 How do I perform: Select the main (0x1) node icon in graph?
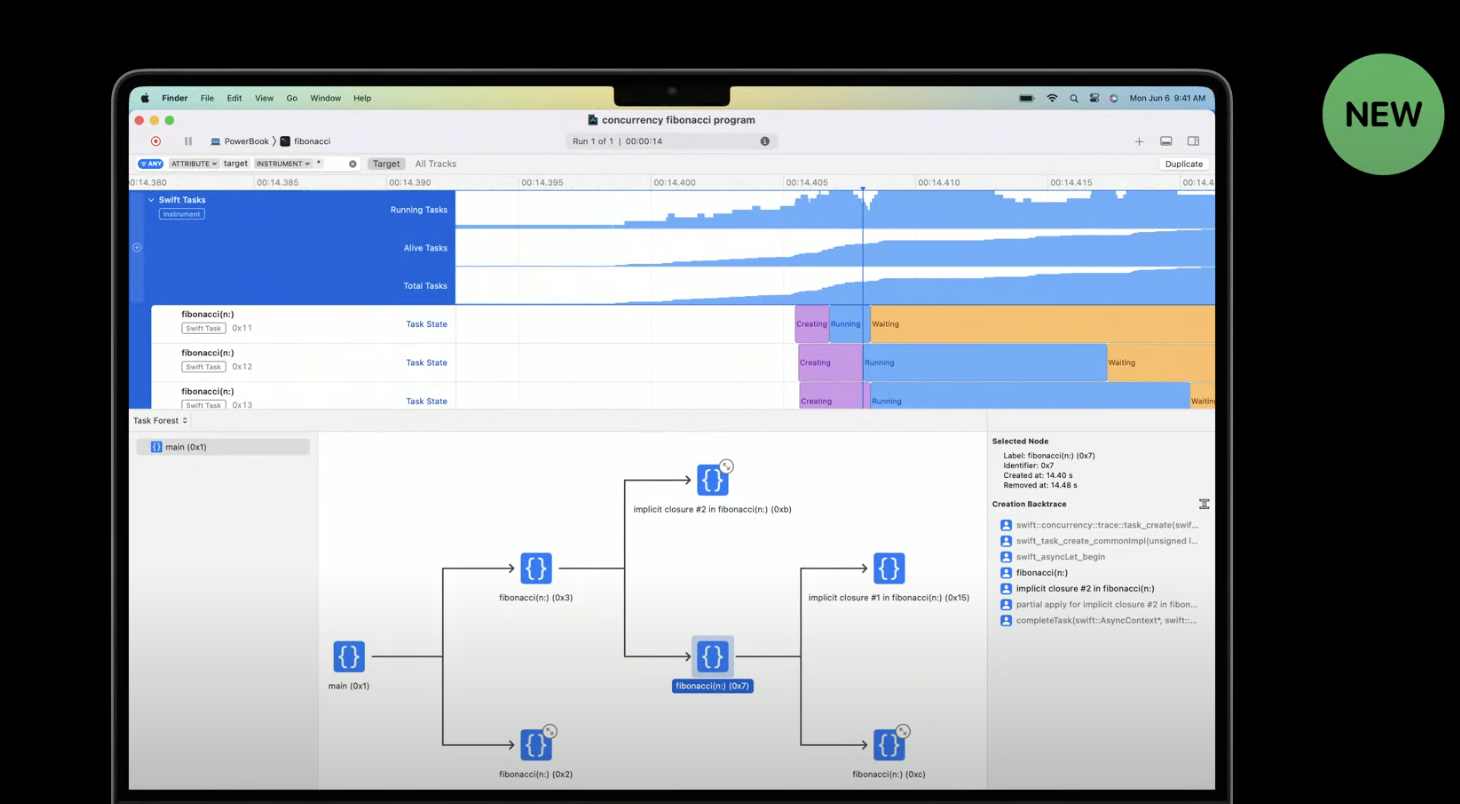349,656
